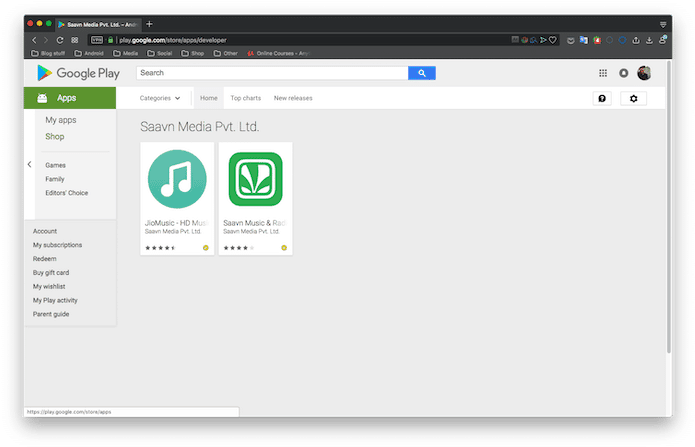695x447 pixels.
Task: Open Family in sidebar
Action: coord(55,179)
